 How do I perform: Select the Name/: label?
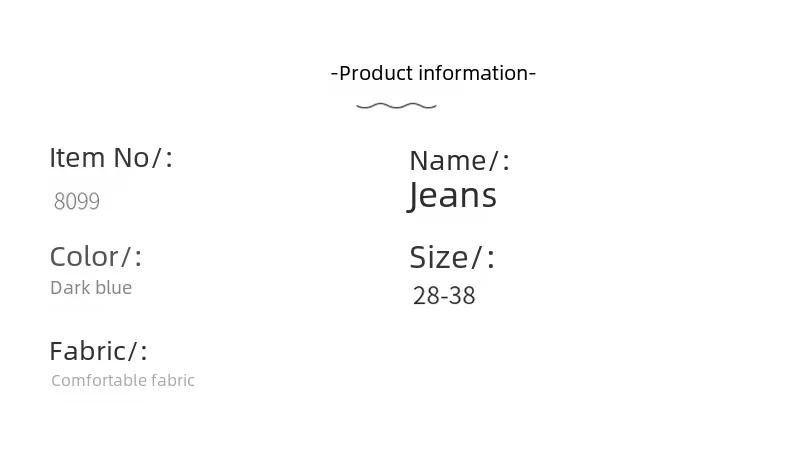point(459,161)
